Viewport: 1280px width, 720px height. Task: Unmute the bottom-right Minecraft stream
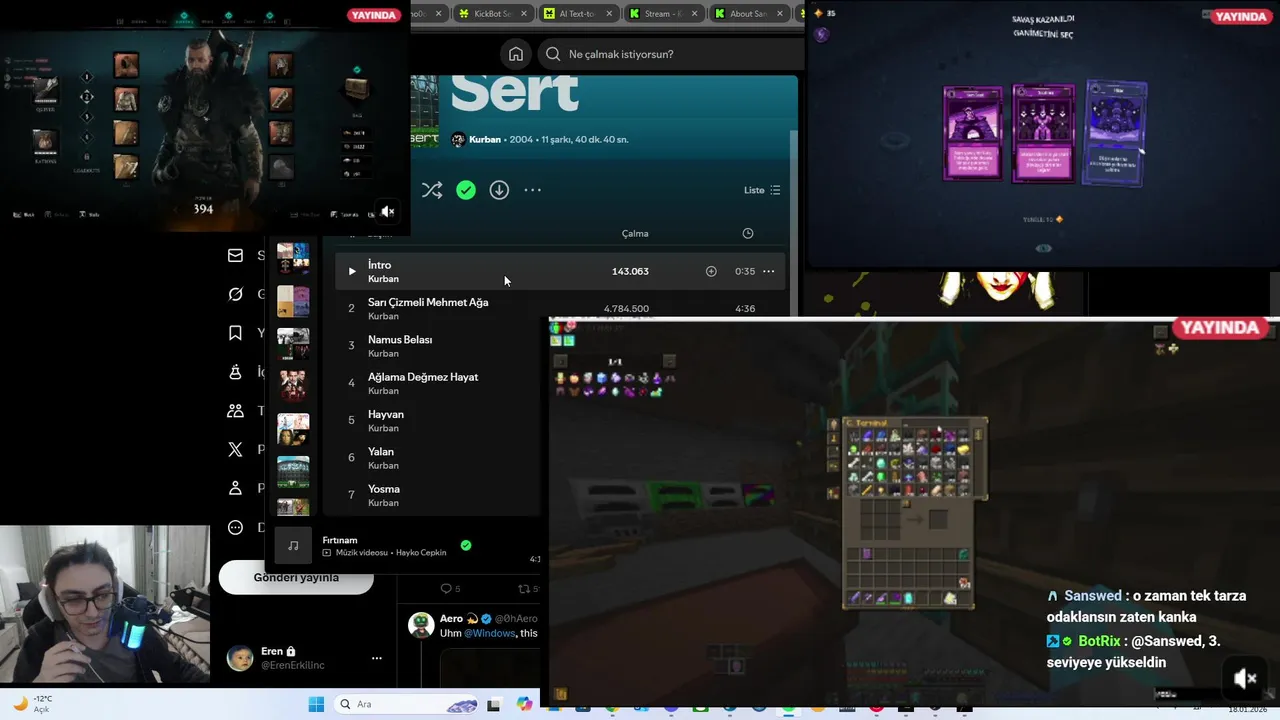click(1245, 679)
